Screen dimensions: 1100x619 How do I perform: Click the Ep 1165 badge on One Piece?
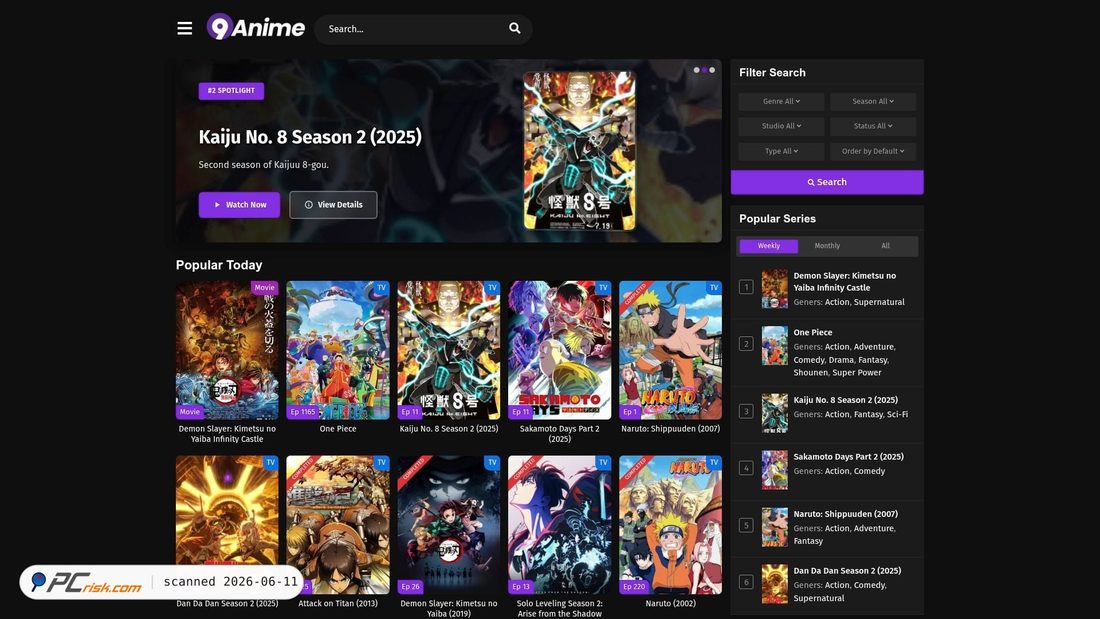click(x=303, y=412)
